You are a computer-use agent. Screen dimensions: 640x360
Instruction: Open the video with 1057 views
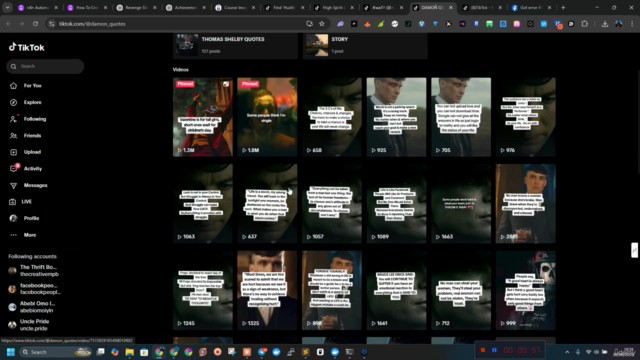(332, 204)
